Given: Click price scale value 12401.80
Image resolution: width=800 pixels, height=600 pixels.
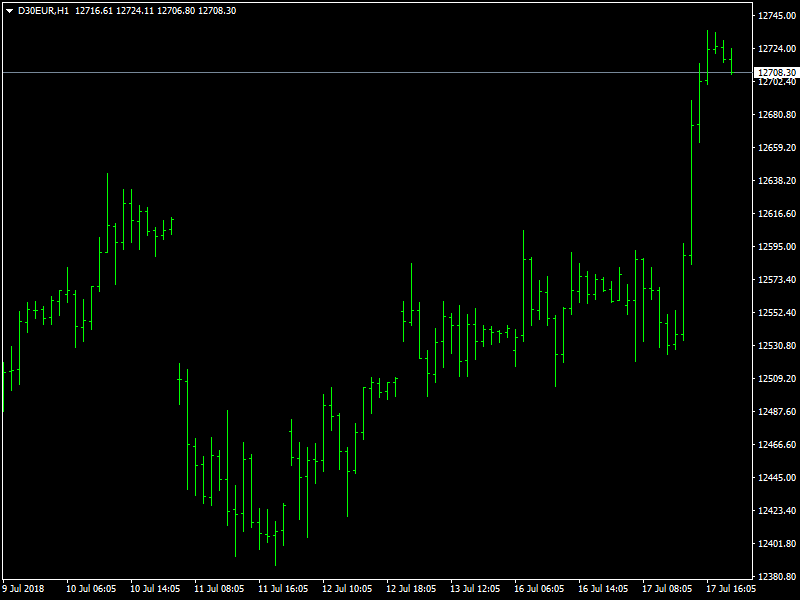Looking at the screenshot, I should coord(777,543).
